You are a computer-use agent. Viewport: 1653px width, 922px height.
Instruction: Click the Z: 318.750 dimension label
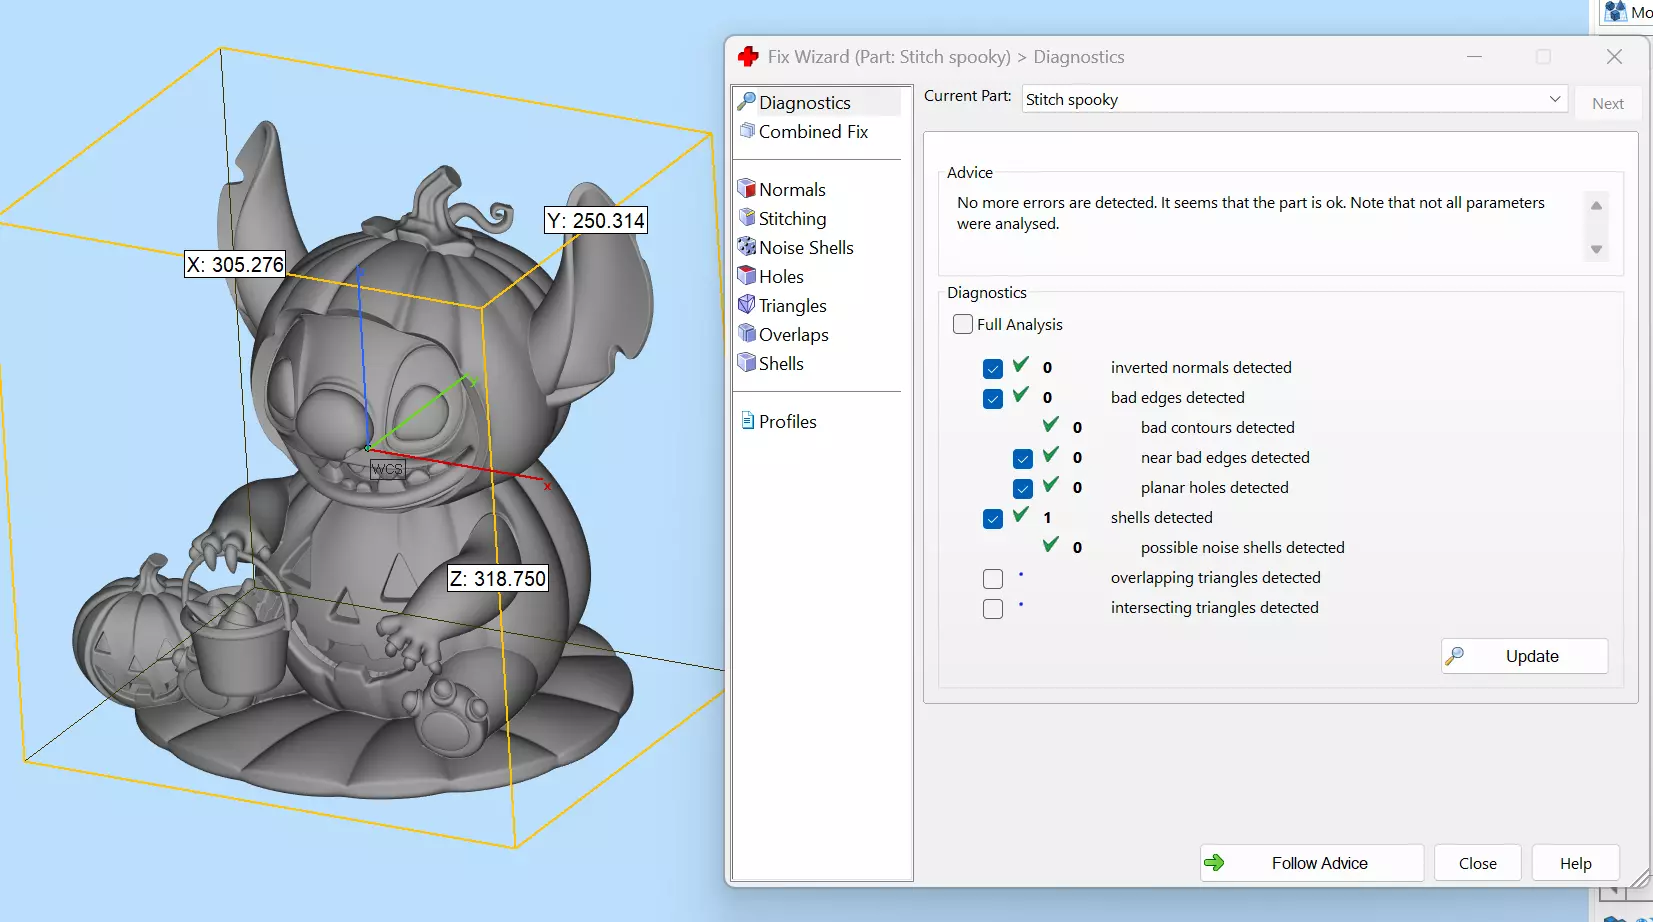(498, 578)
